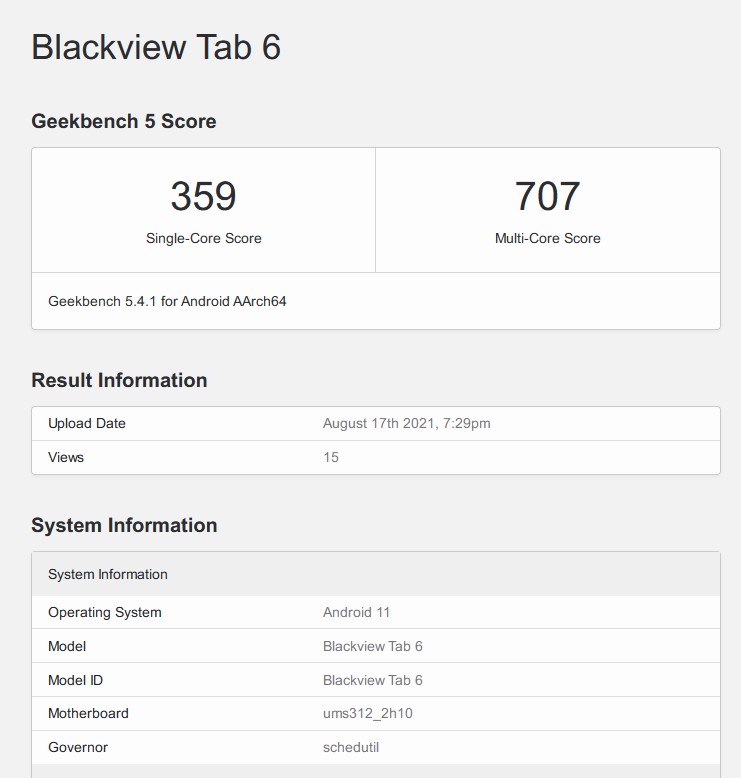Select the date 'August 17th 2021, 7:29pm'
741x778 pixels.
tap(406, 423)
